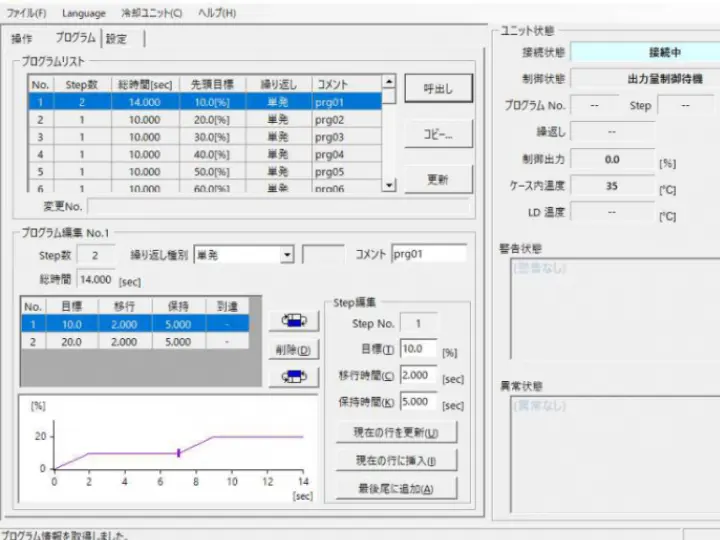
Task: Switch to the 操作 tab
Action: click(22, 39)
